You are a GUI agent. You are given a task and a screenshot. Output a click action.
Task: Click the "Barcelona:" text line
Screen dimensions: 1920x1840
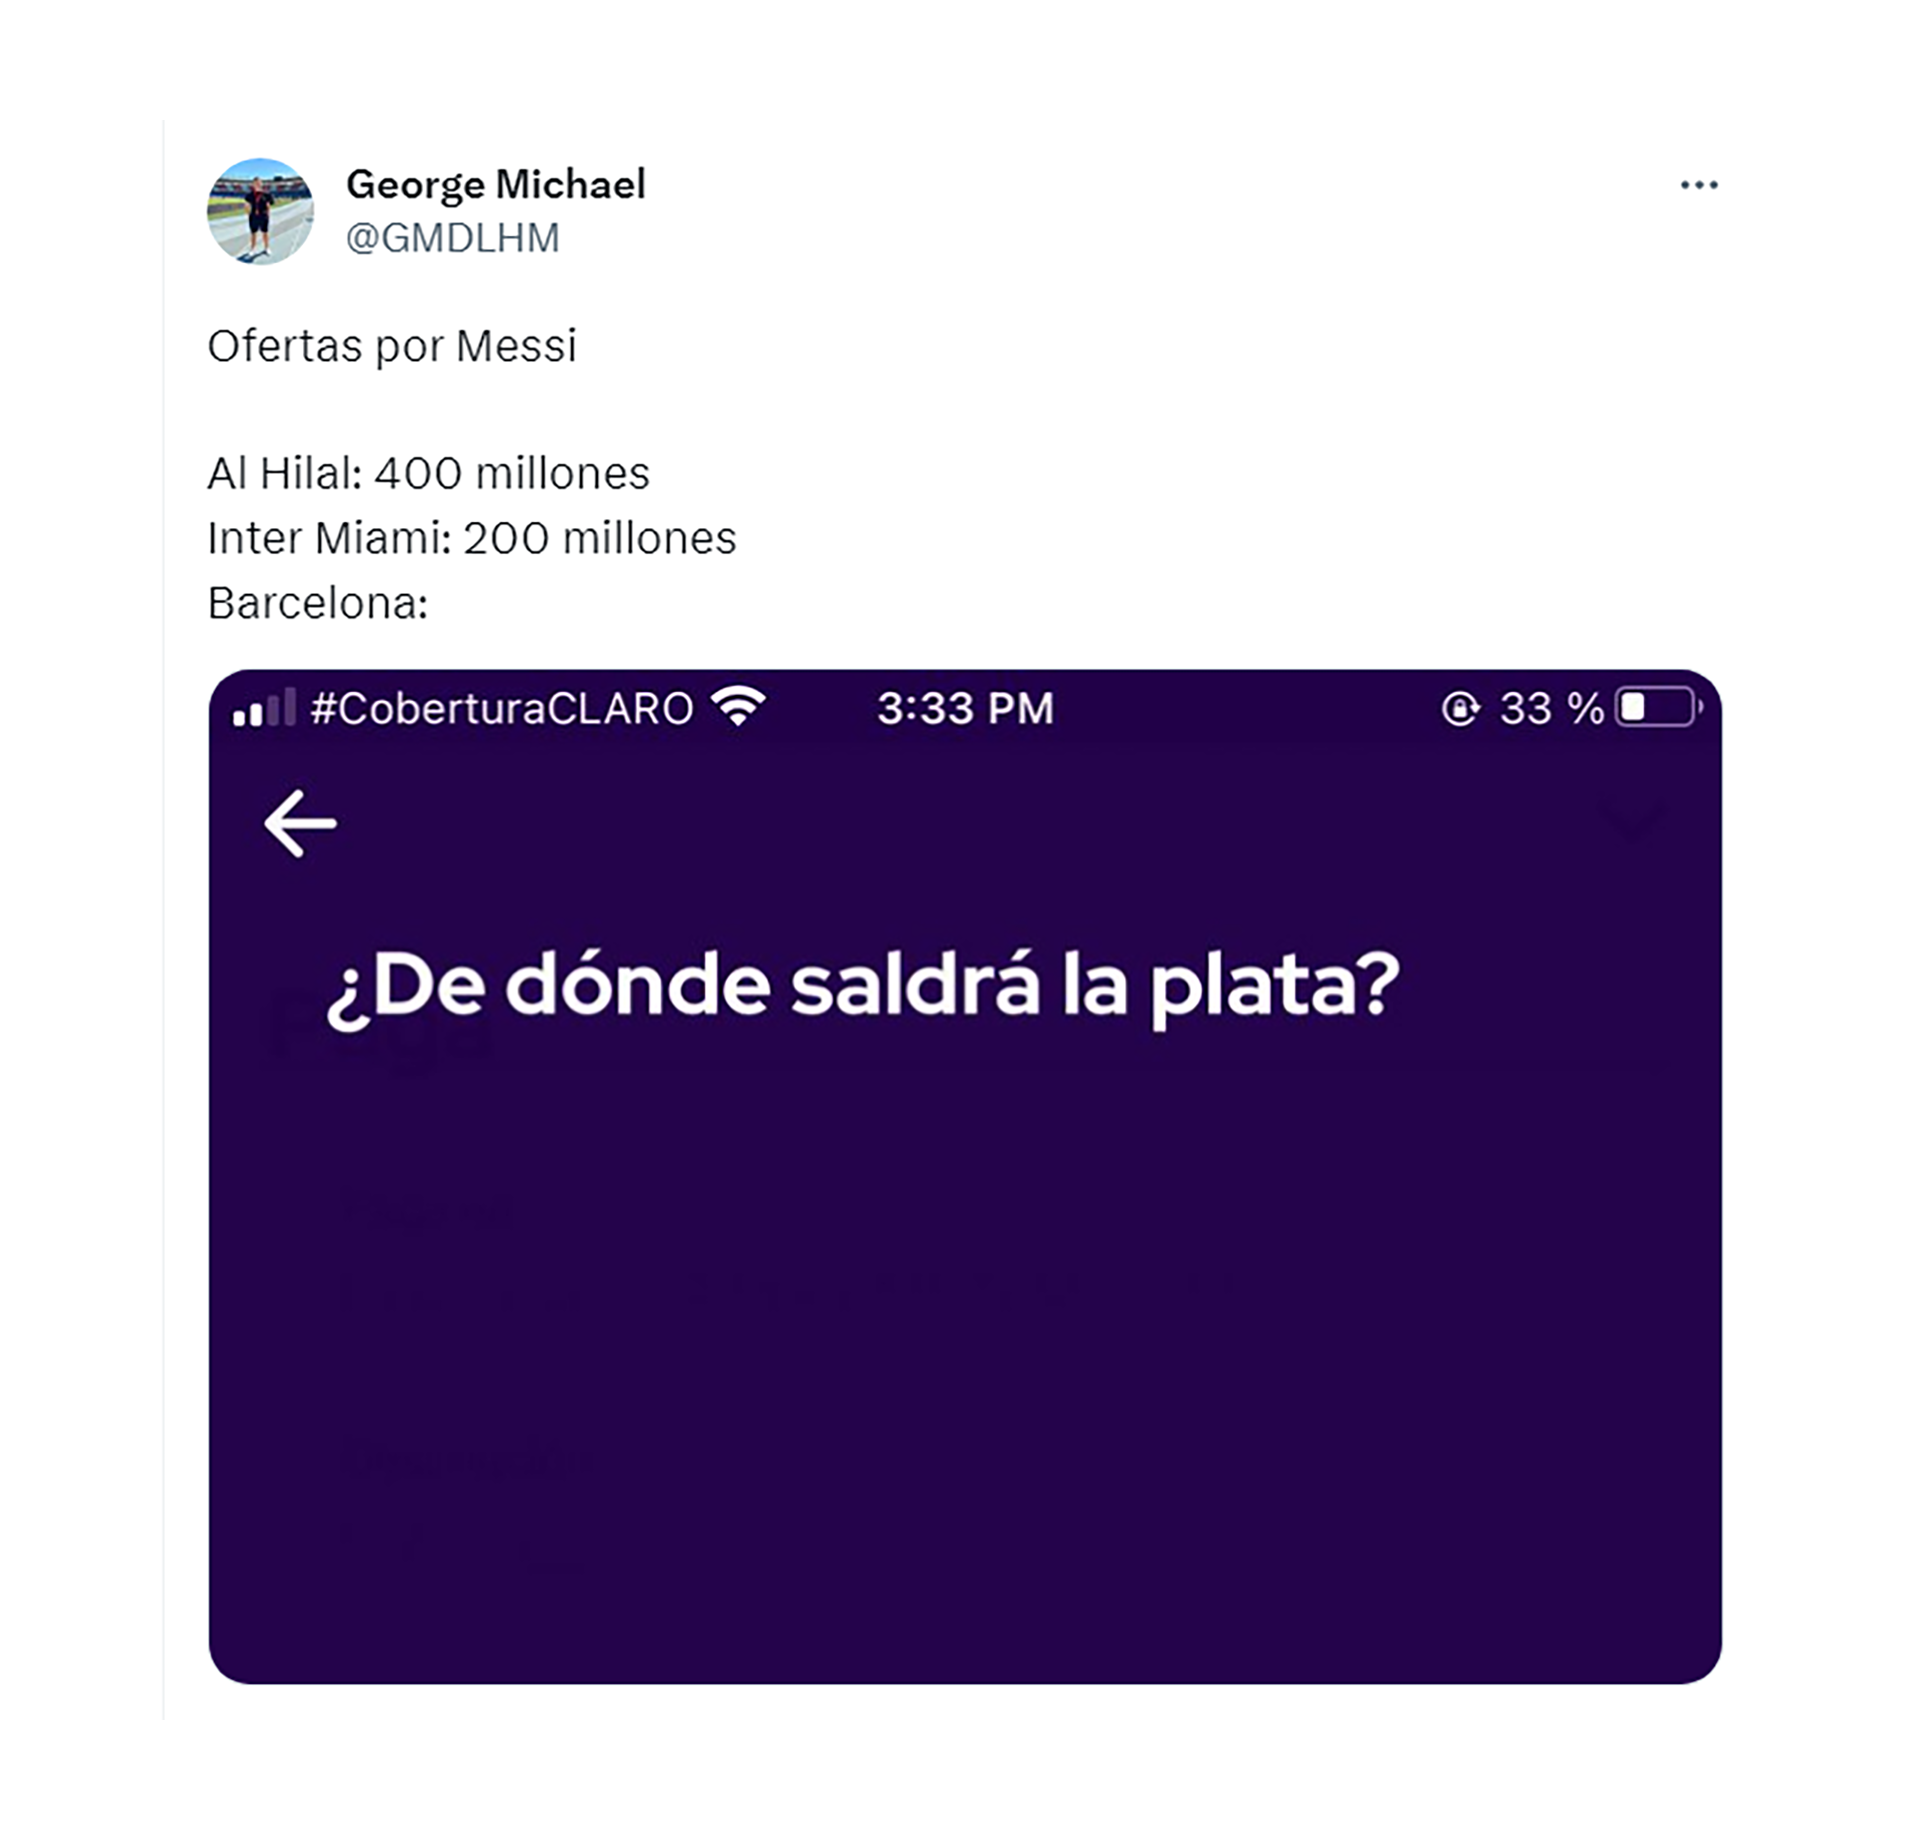[318, 603]
